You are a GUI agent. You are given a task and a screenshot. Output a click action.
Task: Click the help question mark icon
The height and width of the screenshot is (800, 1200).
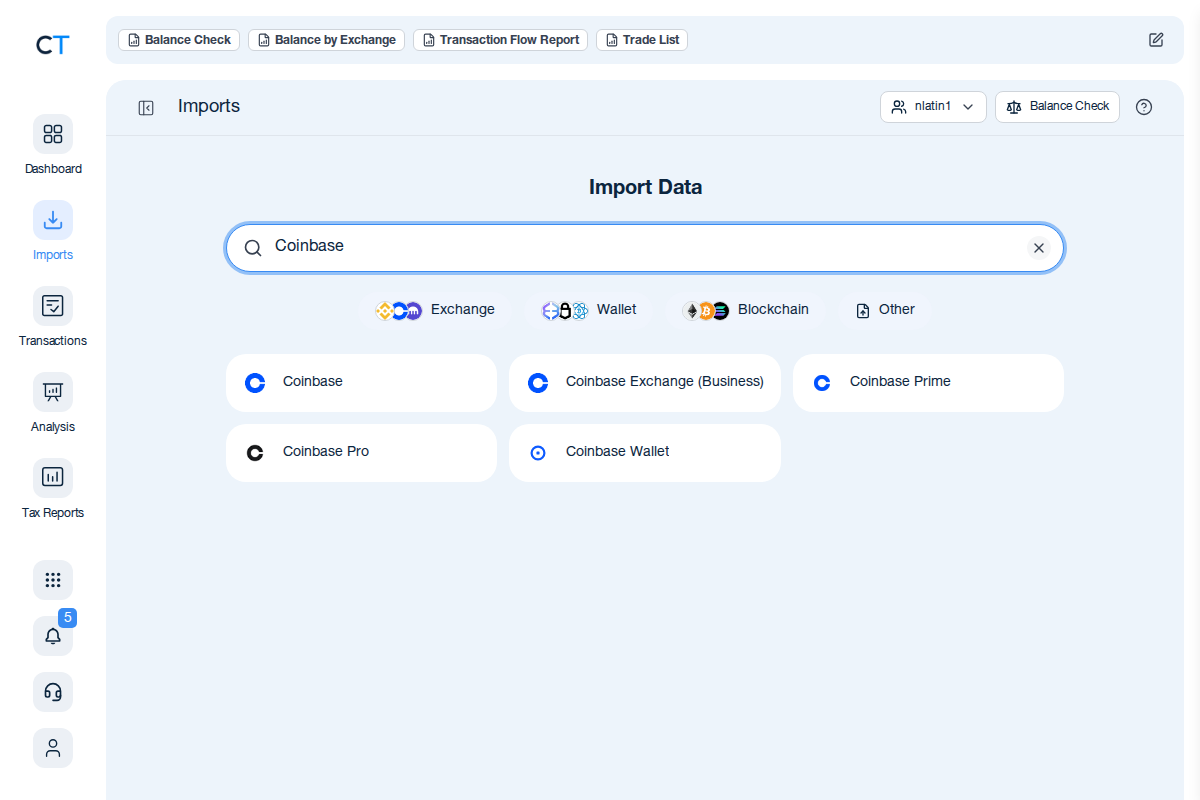coord(1144,107)
